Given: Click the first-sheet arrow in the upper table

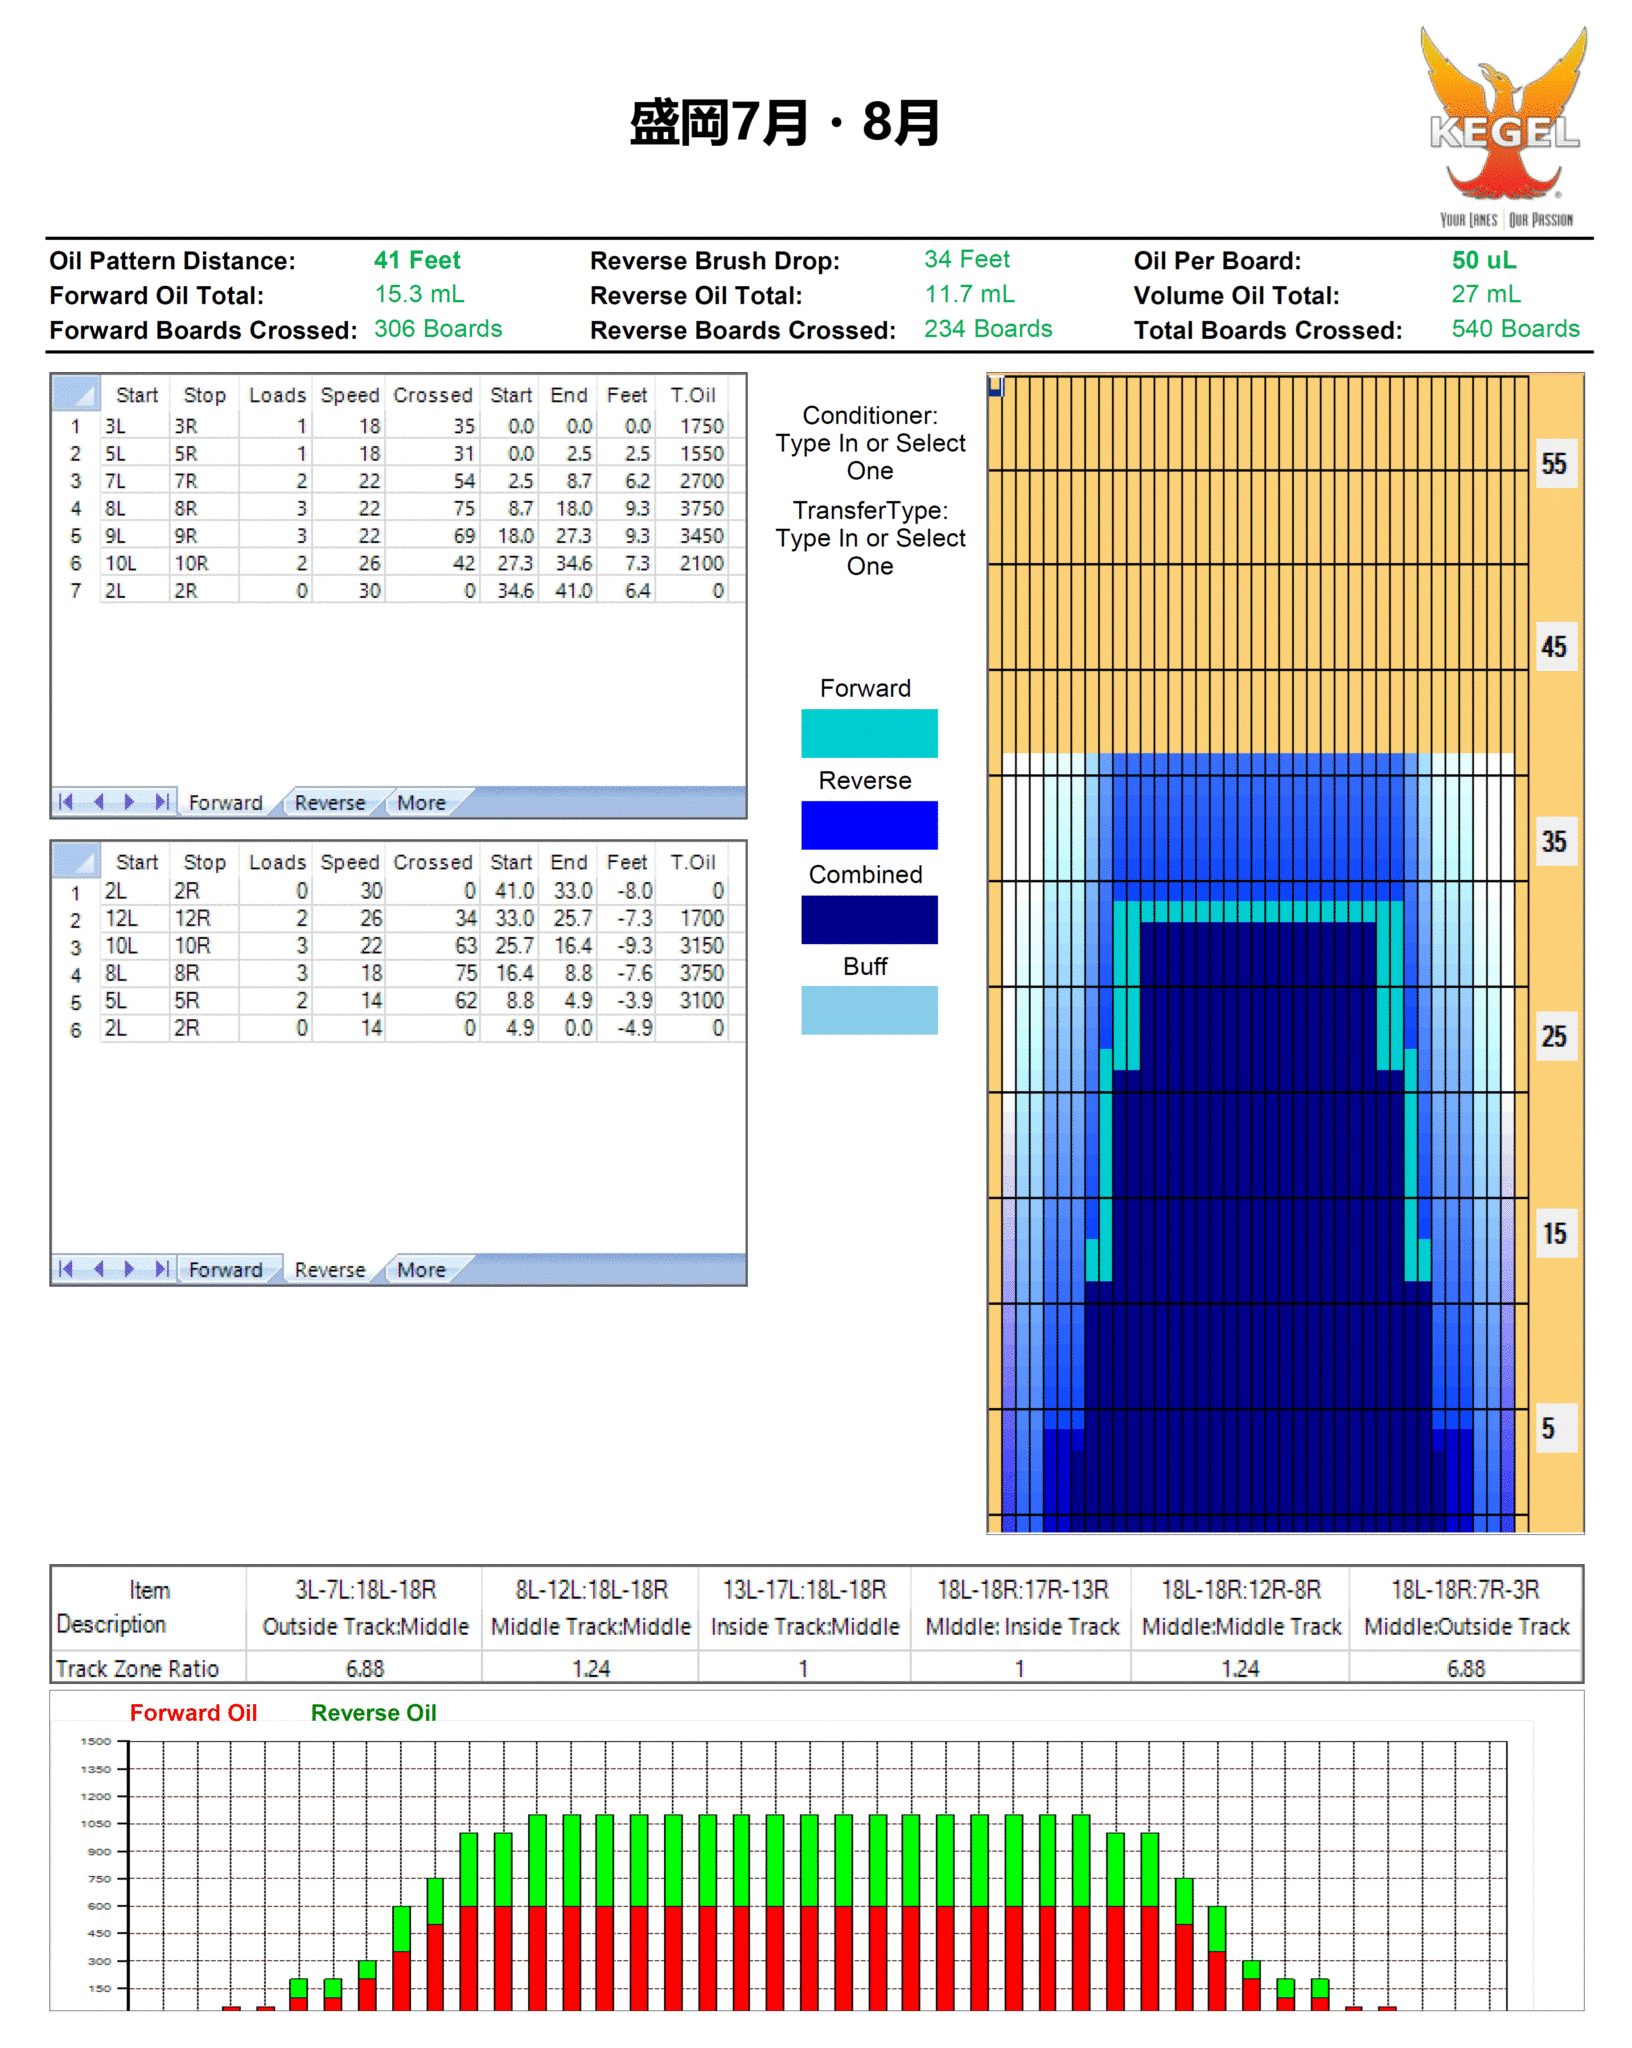Looking at the screenshot, I should 66,801.
